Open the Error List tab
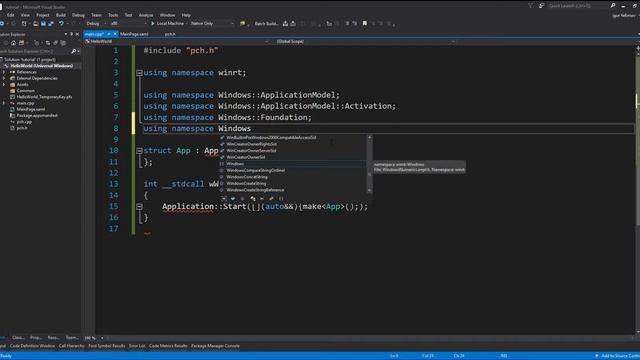The image size is (640, 360). point(137,346)
